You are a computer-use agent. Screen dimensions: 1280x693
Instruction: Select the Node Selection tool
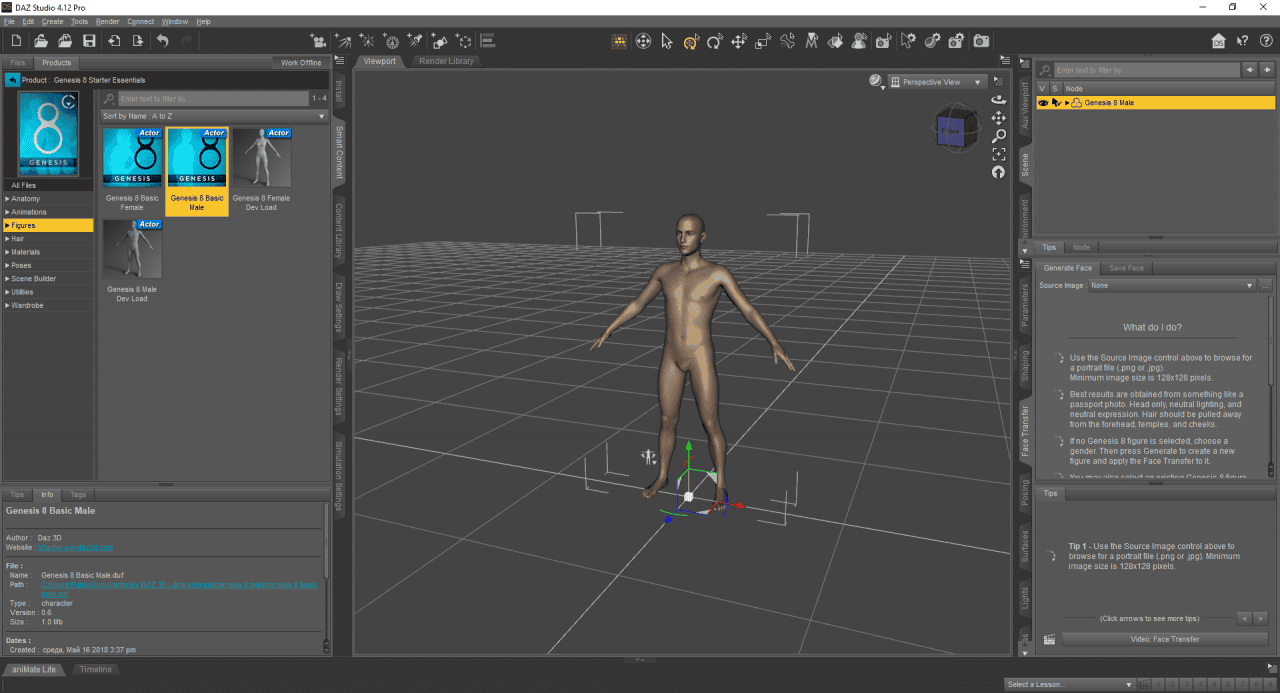[x=666, y=41]
